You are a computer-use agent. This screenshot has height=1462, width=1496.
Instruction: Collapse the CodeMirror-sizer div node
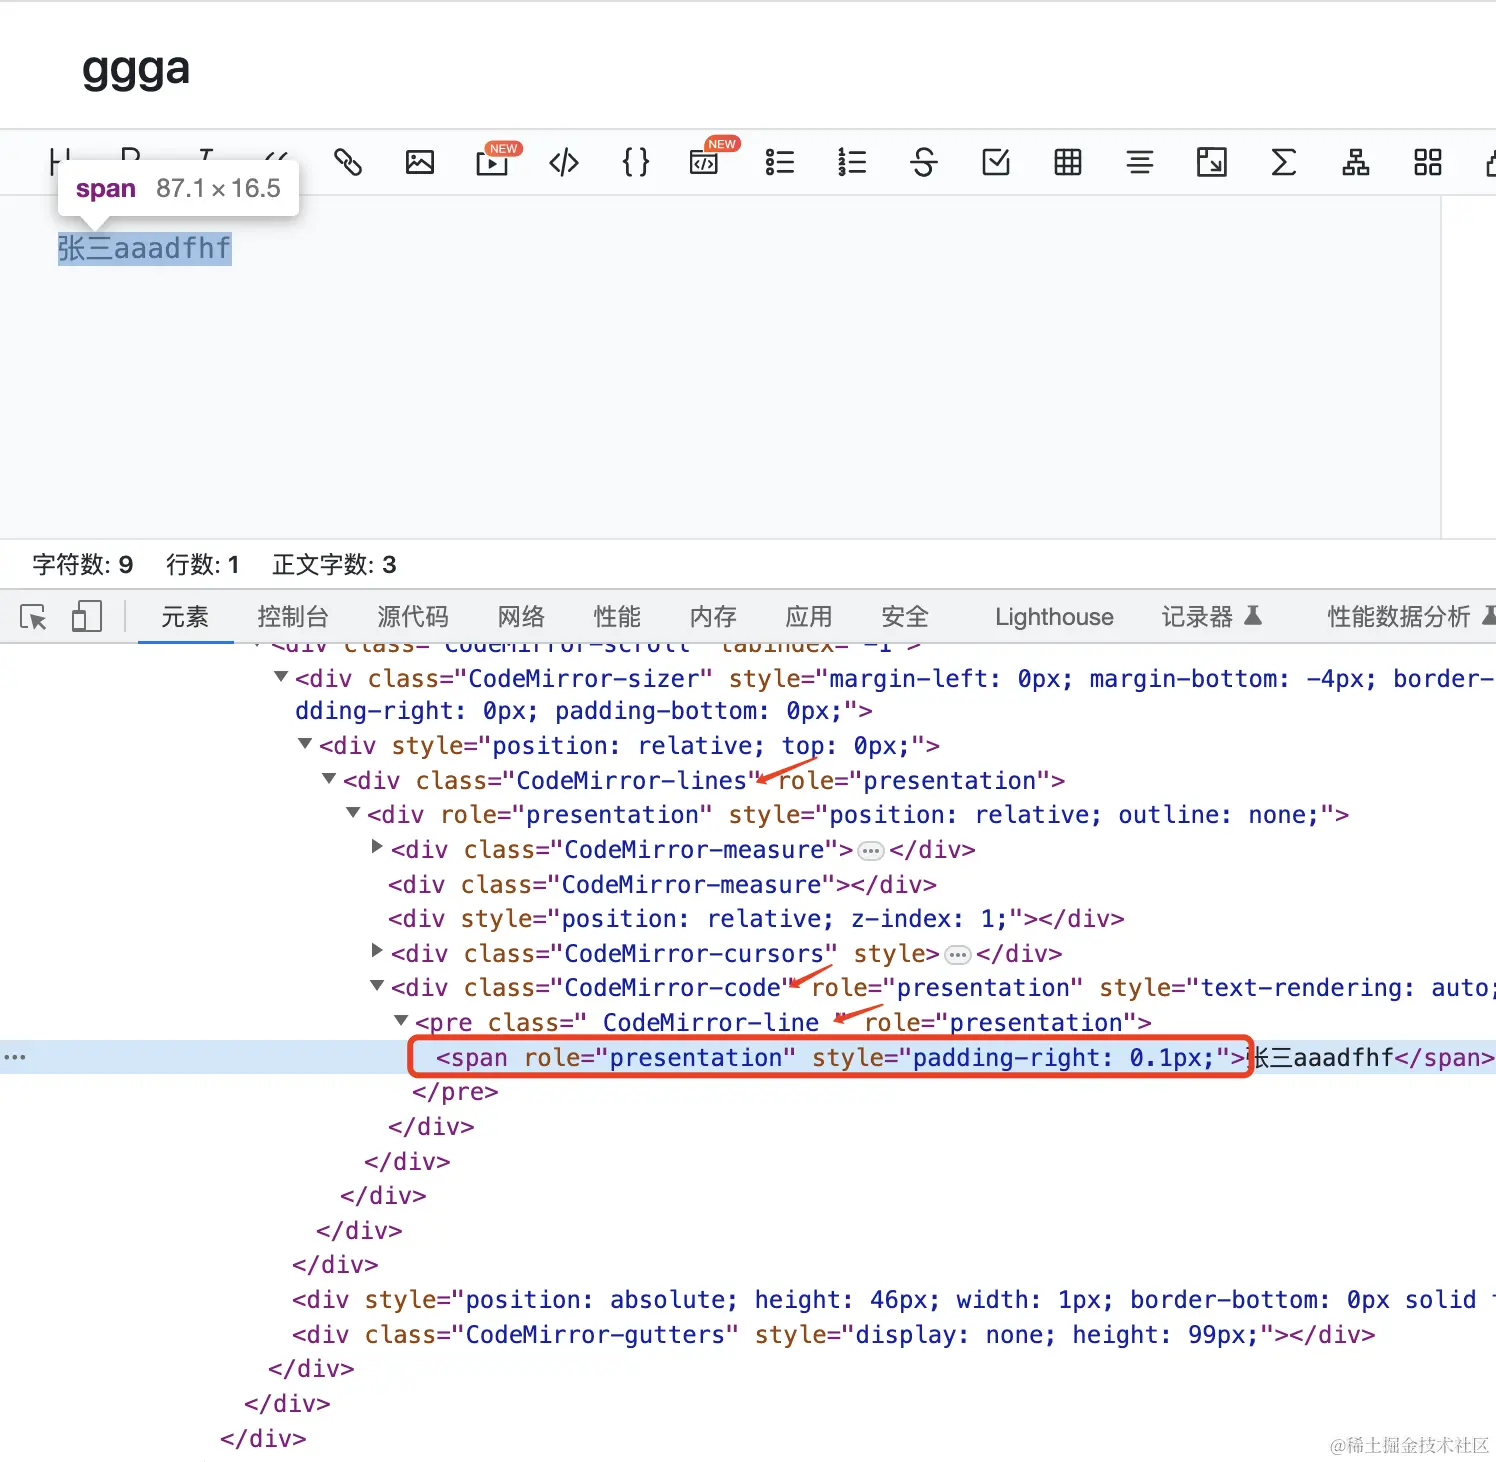point(281,677)
